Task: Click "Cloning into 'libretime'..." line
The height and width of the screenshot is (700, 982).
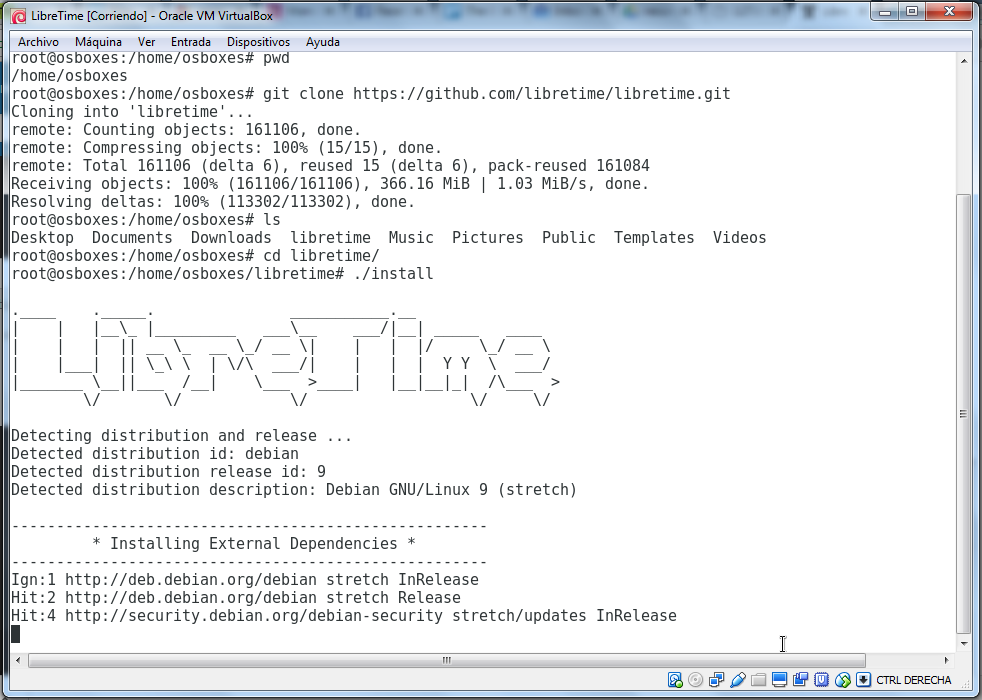Action: pos(132,111)
